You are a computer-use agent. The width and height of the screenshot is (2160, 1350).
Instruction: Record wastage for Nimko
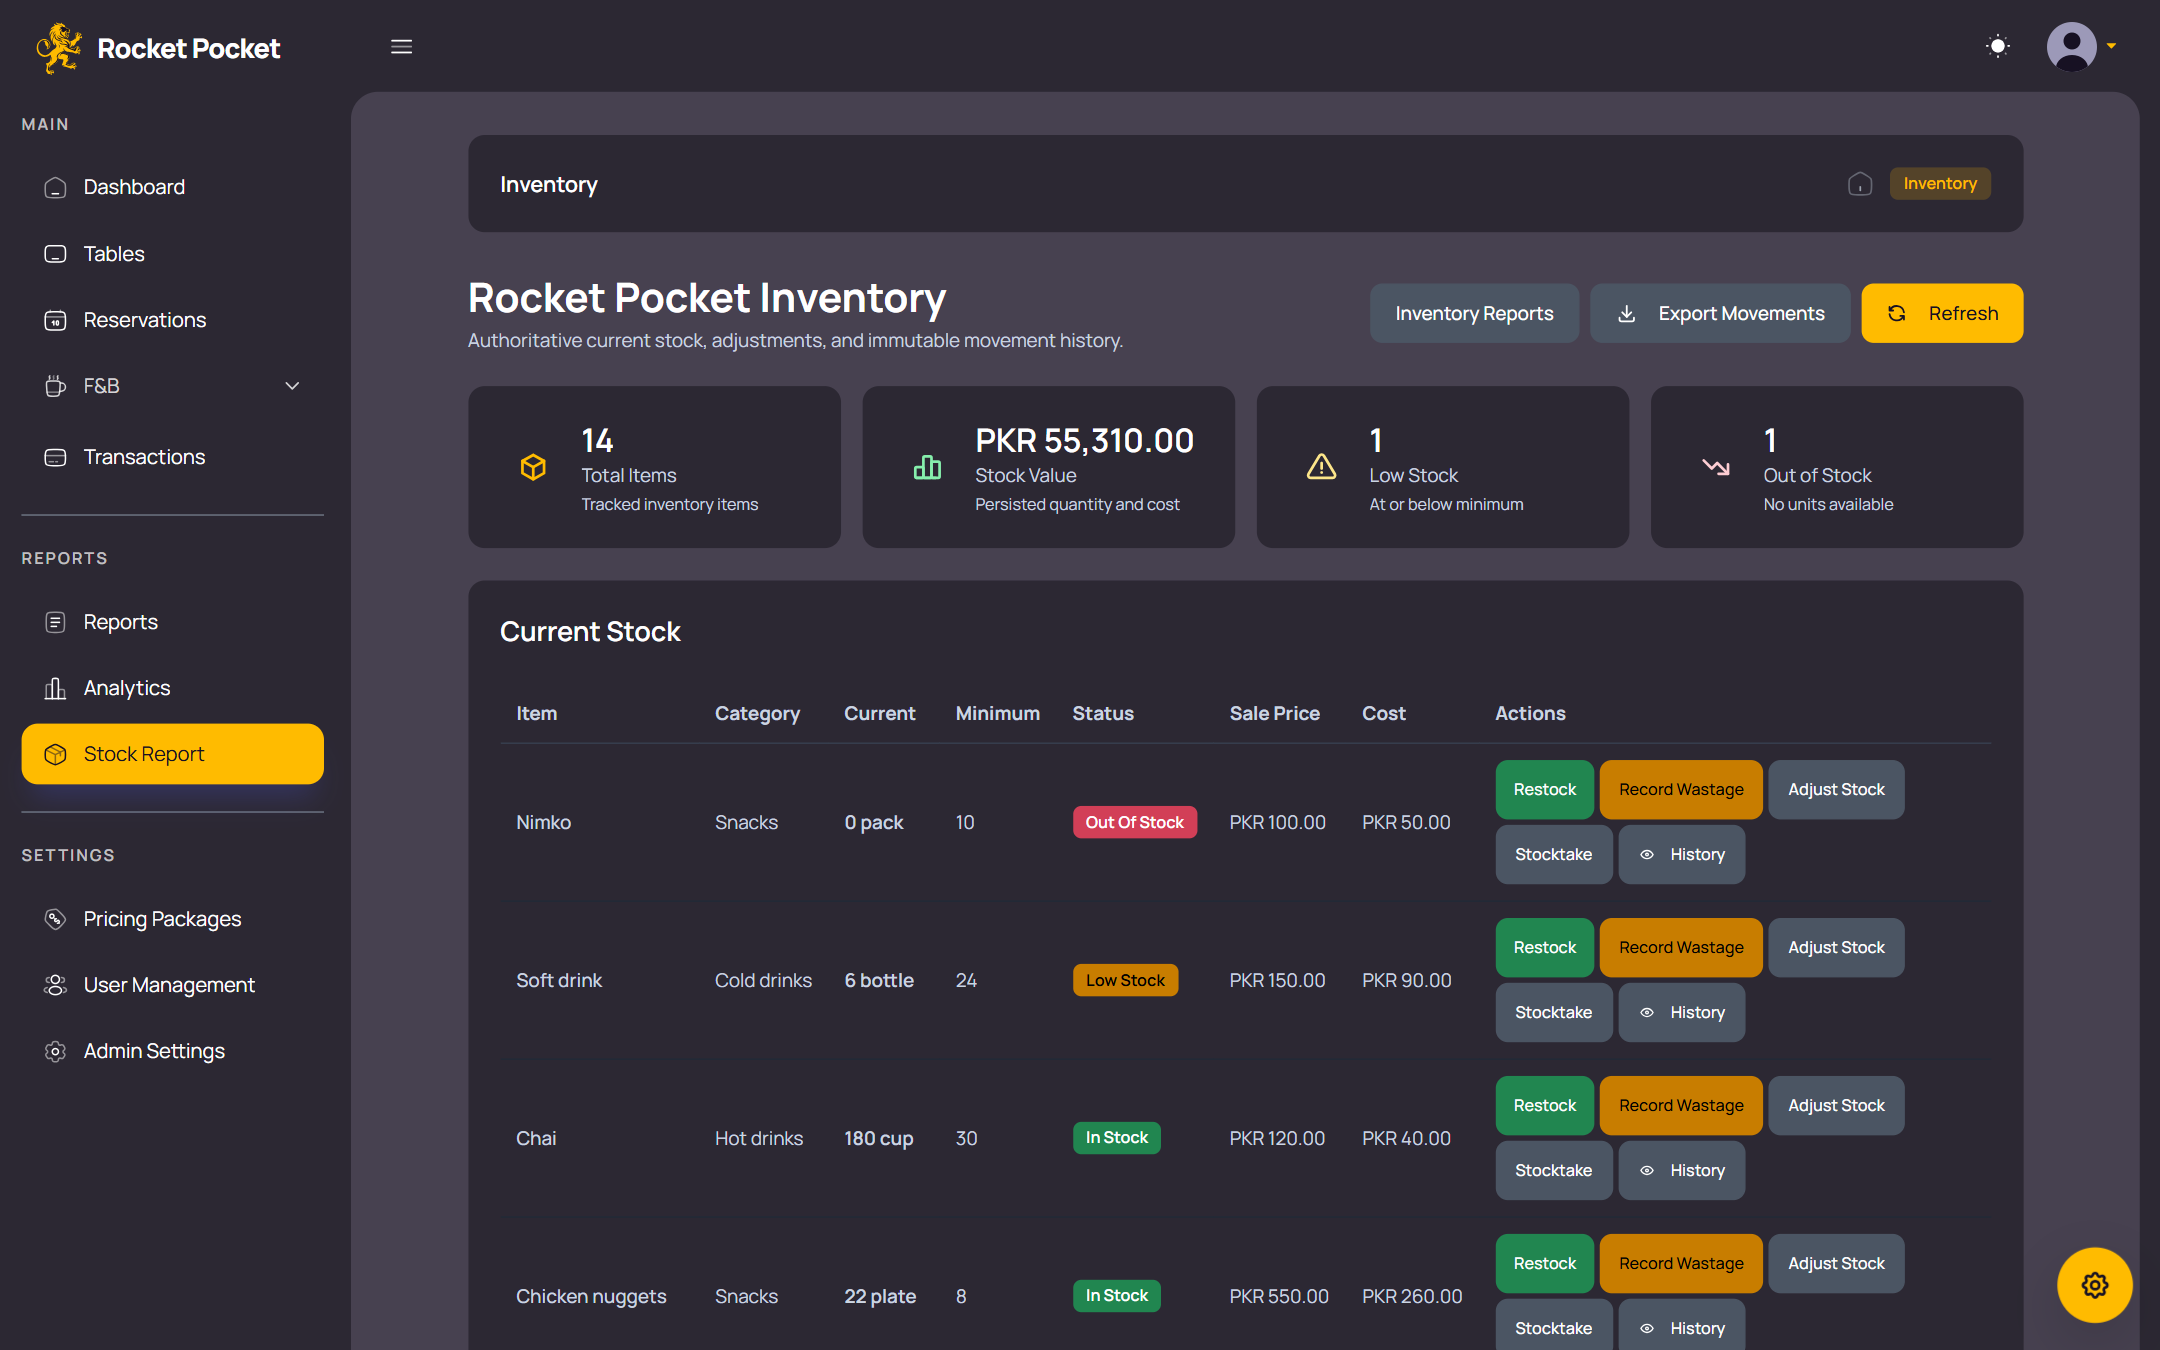point(1681,790)
